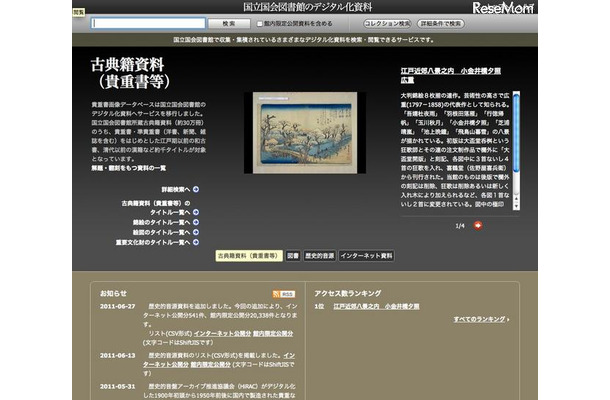Click the 1/4 page indicator
610x400 pixels.
[x=460, y=226]
